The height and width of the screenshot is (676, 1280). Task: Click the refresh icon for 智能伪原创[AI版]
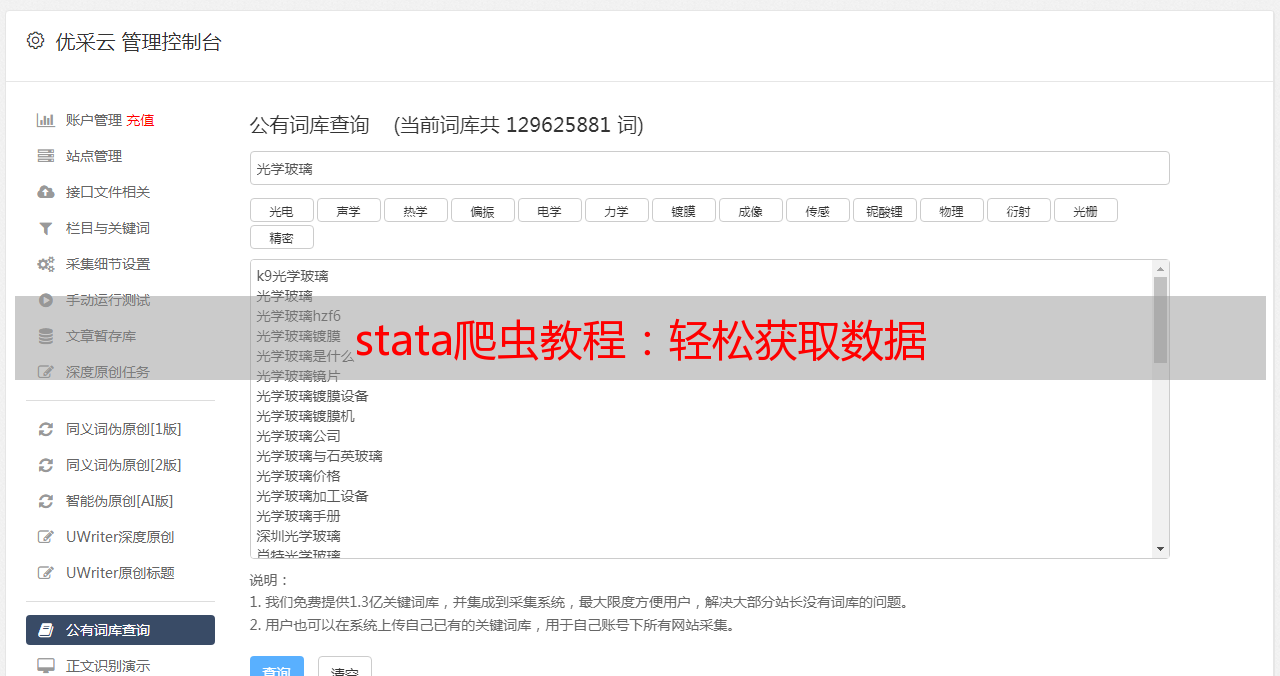tap(46, 501)
